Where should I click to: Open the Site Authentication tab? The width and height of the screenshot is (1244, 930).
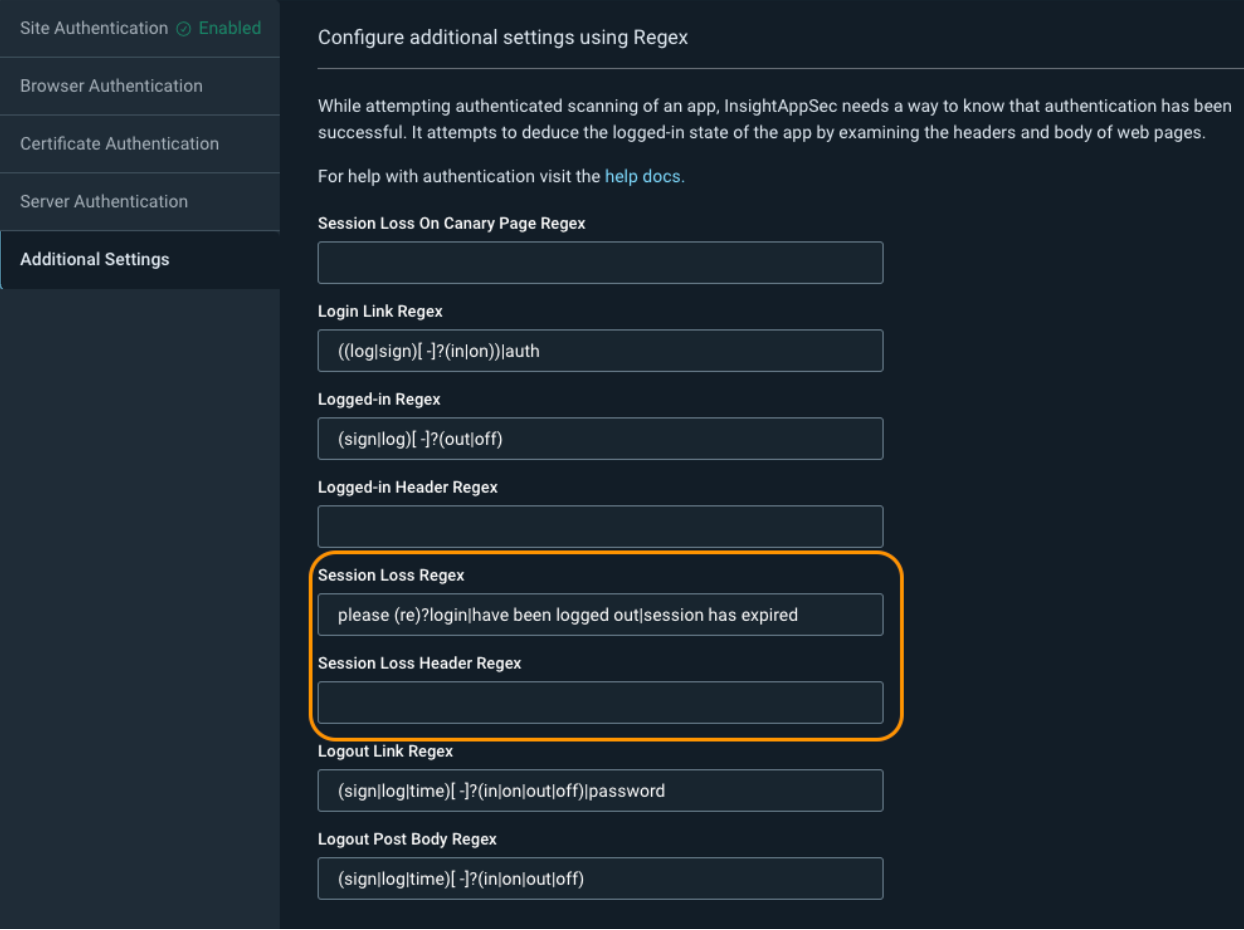click(94, 28)
